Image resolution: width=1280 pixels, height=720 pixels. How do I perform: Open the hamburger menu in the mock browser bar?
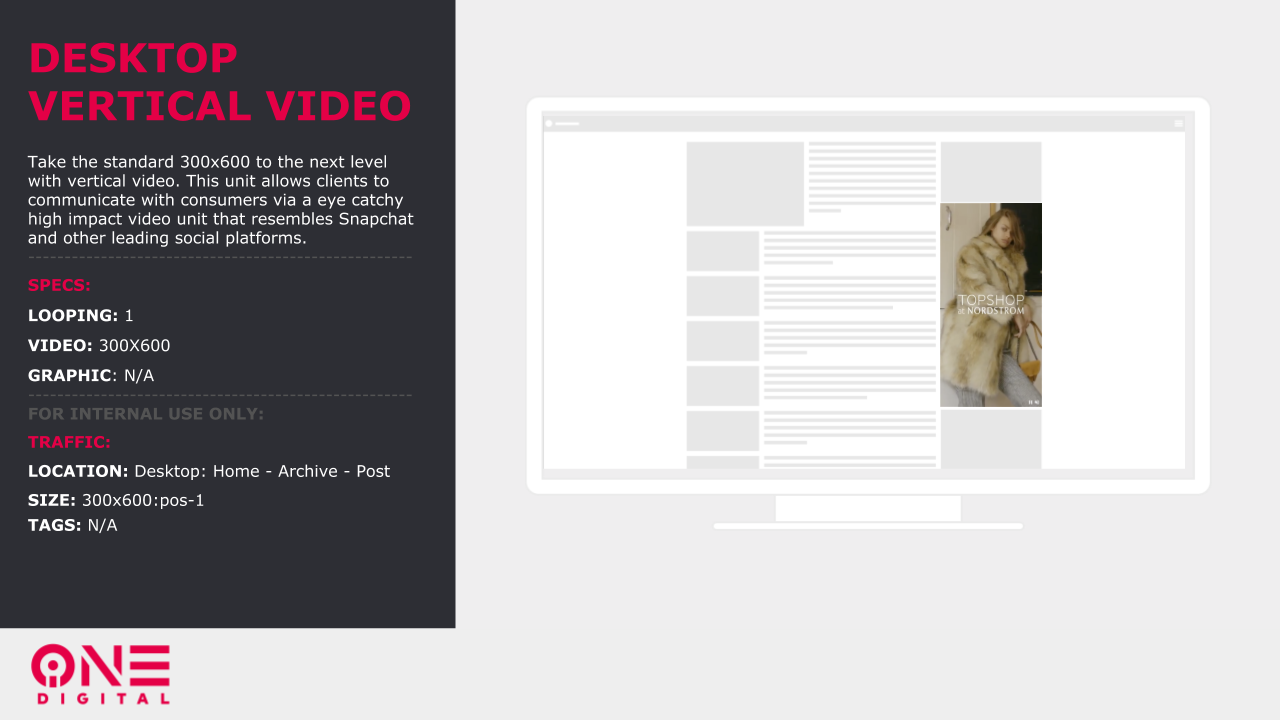pyautogui.click(x=1178, y=123)
